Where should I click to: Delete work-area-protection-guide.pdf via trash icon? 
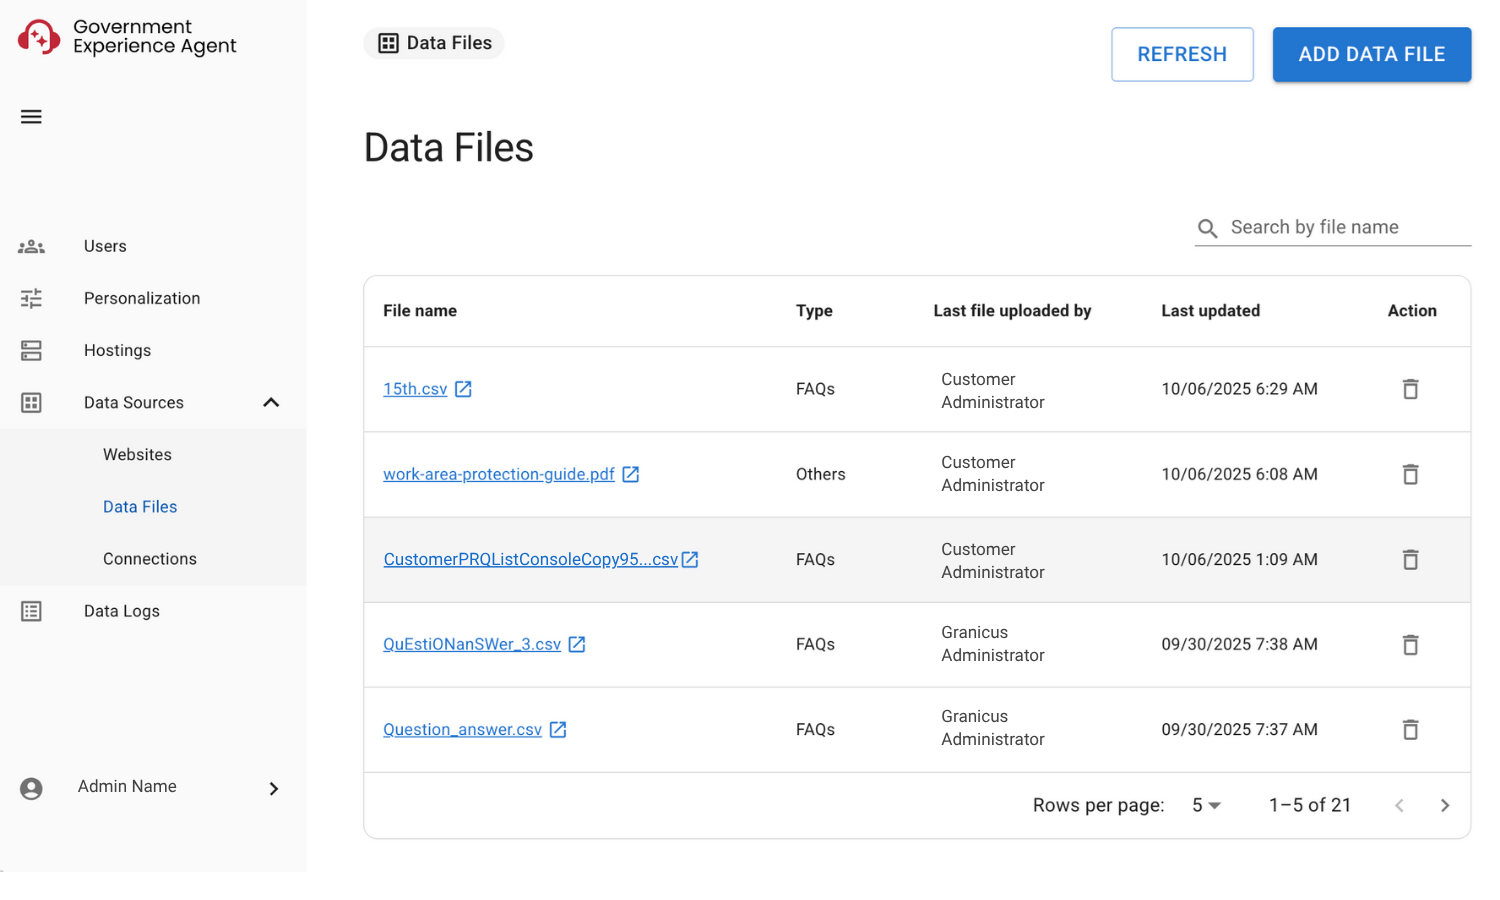pyautogui.click(x=1410, y=474)
